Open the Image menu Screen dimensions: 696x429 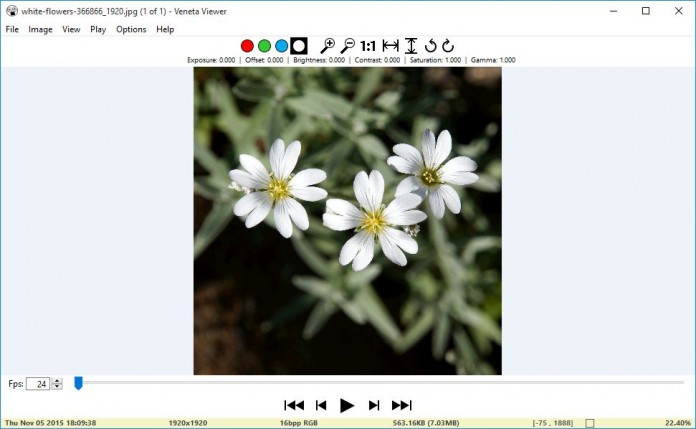(x=40, y=29)
